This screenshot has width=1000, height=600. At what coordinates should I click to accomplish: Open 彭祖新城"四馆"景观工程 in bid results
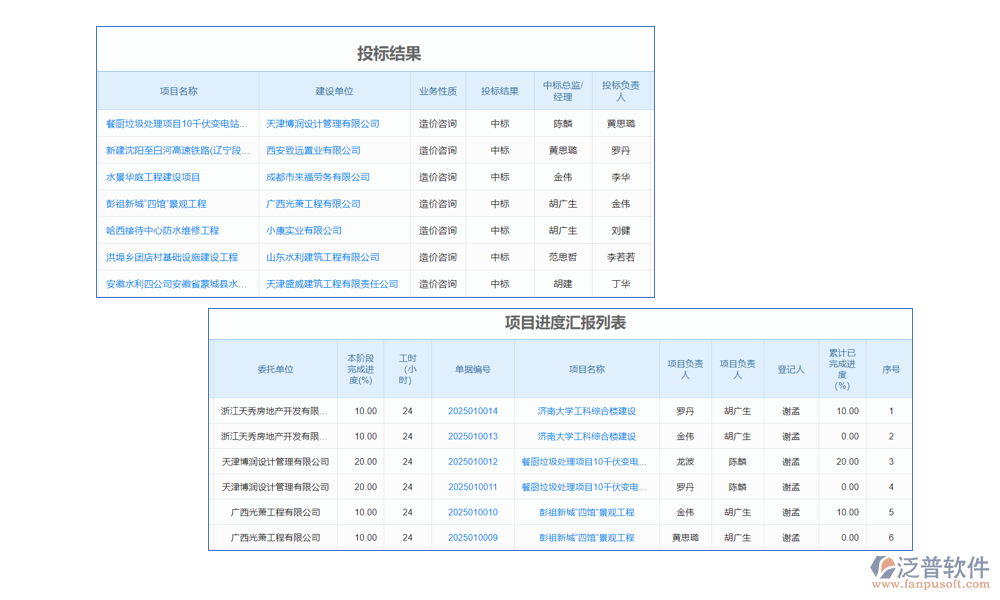156,203
